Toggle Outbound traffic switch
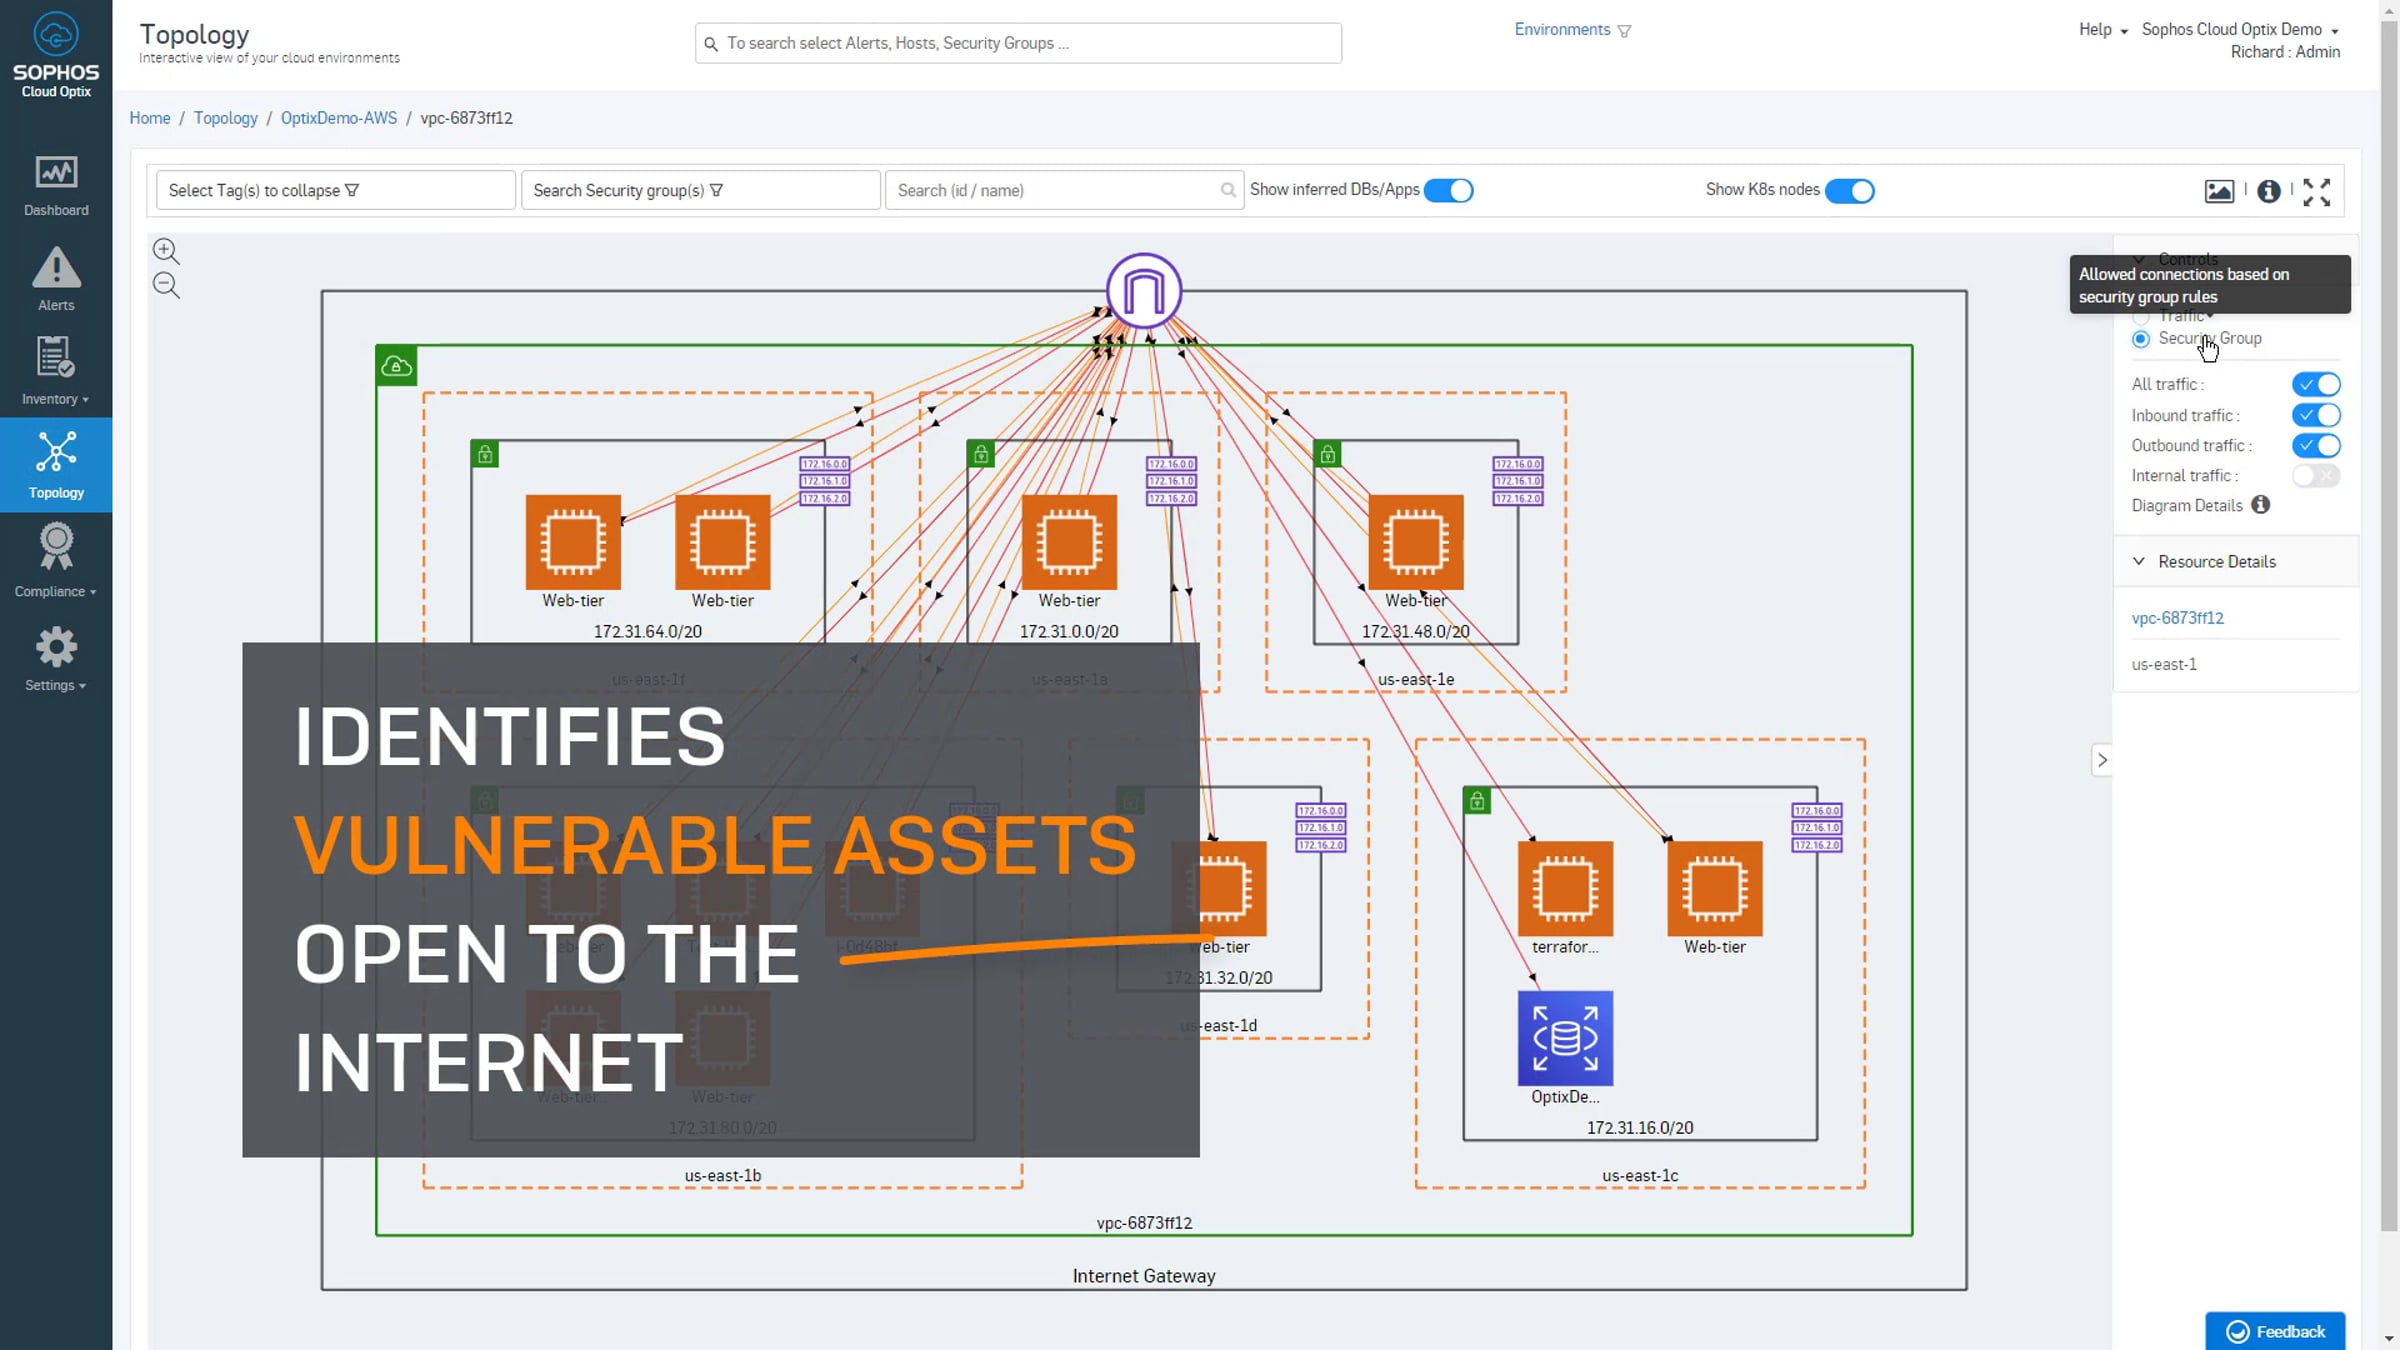 pos(2316,445)
